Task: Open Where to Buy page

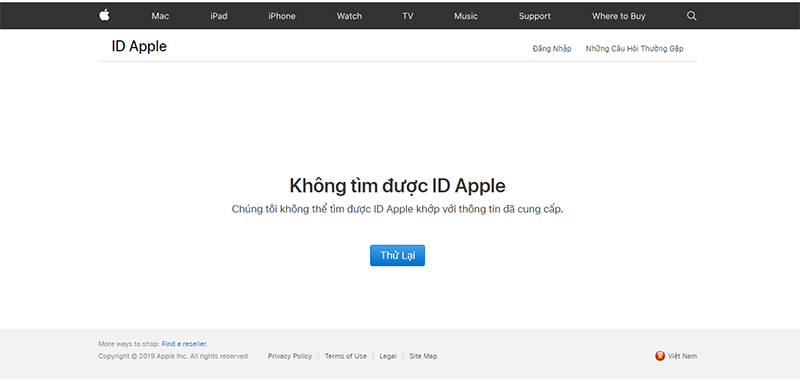Action: 618,16
